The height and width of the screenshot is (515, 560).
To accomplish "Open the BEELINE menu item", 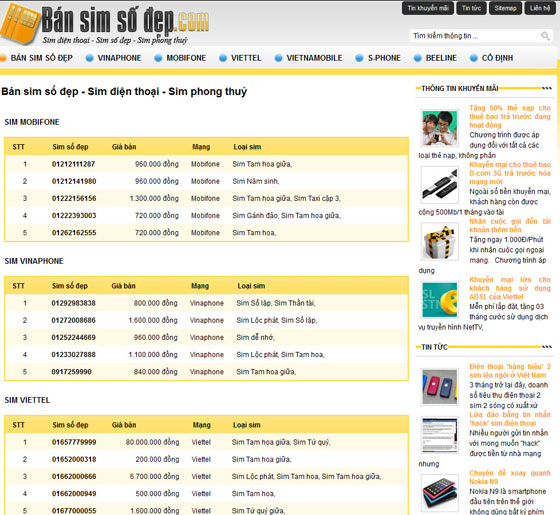I will [x=441, y=58].
